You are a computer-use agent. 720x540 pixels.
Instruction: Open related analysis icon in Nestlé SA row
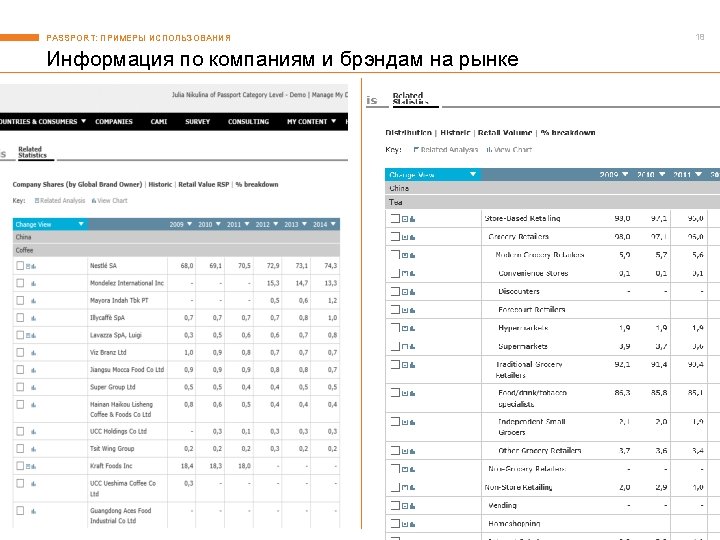click(x=28, y=266)
